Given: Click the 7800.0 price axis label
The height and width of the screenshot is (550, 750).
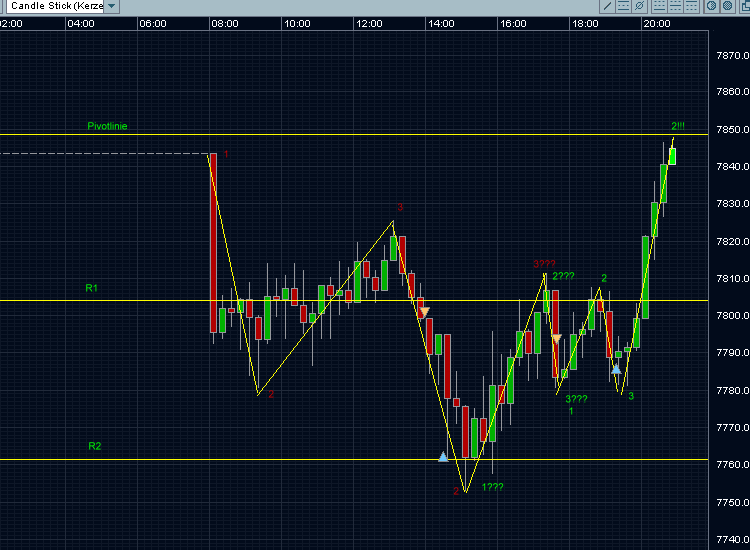Looking at the screenshot, I should [733, 316].
